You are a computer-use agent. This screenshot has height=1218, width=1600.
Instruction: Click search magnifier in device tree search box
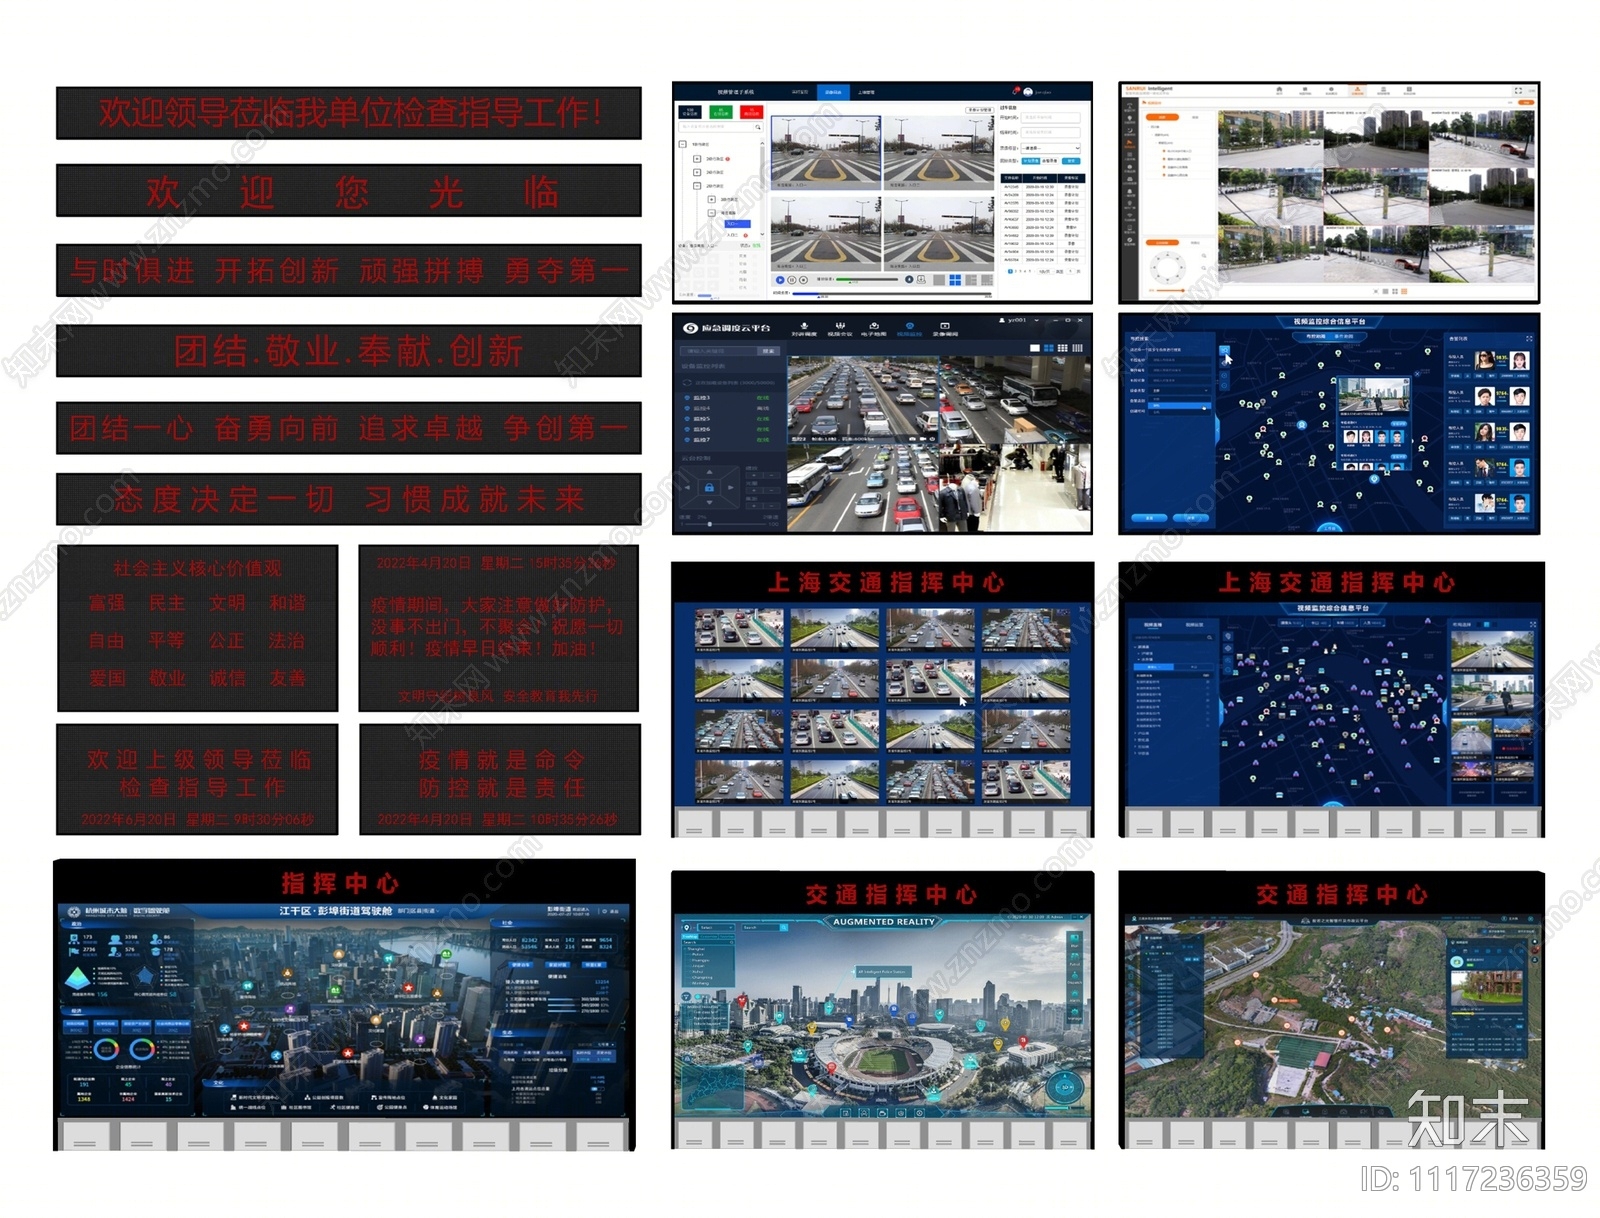(758, 127)
